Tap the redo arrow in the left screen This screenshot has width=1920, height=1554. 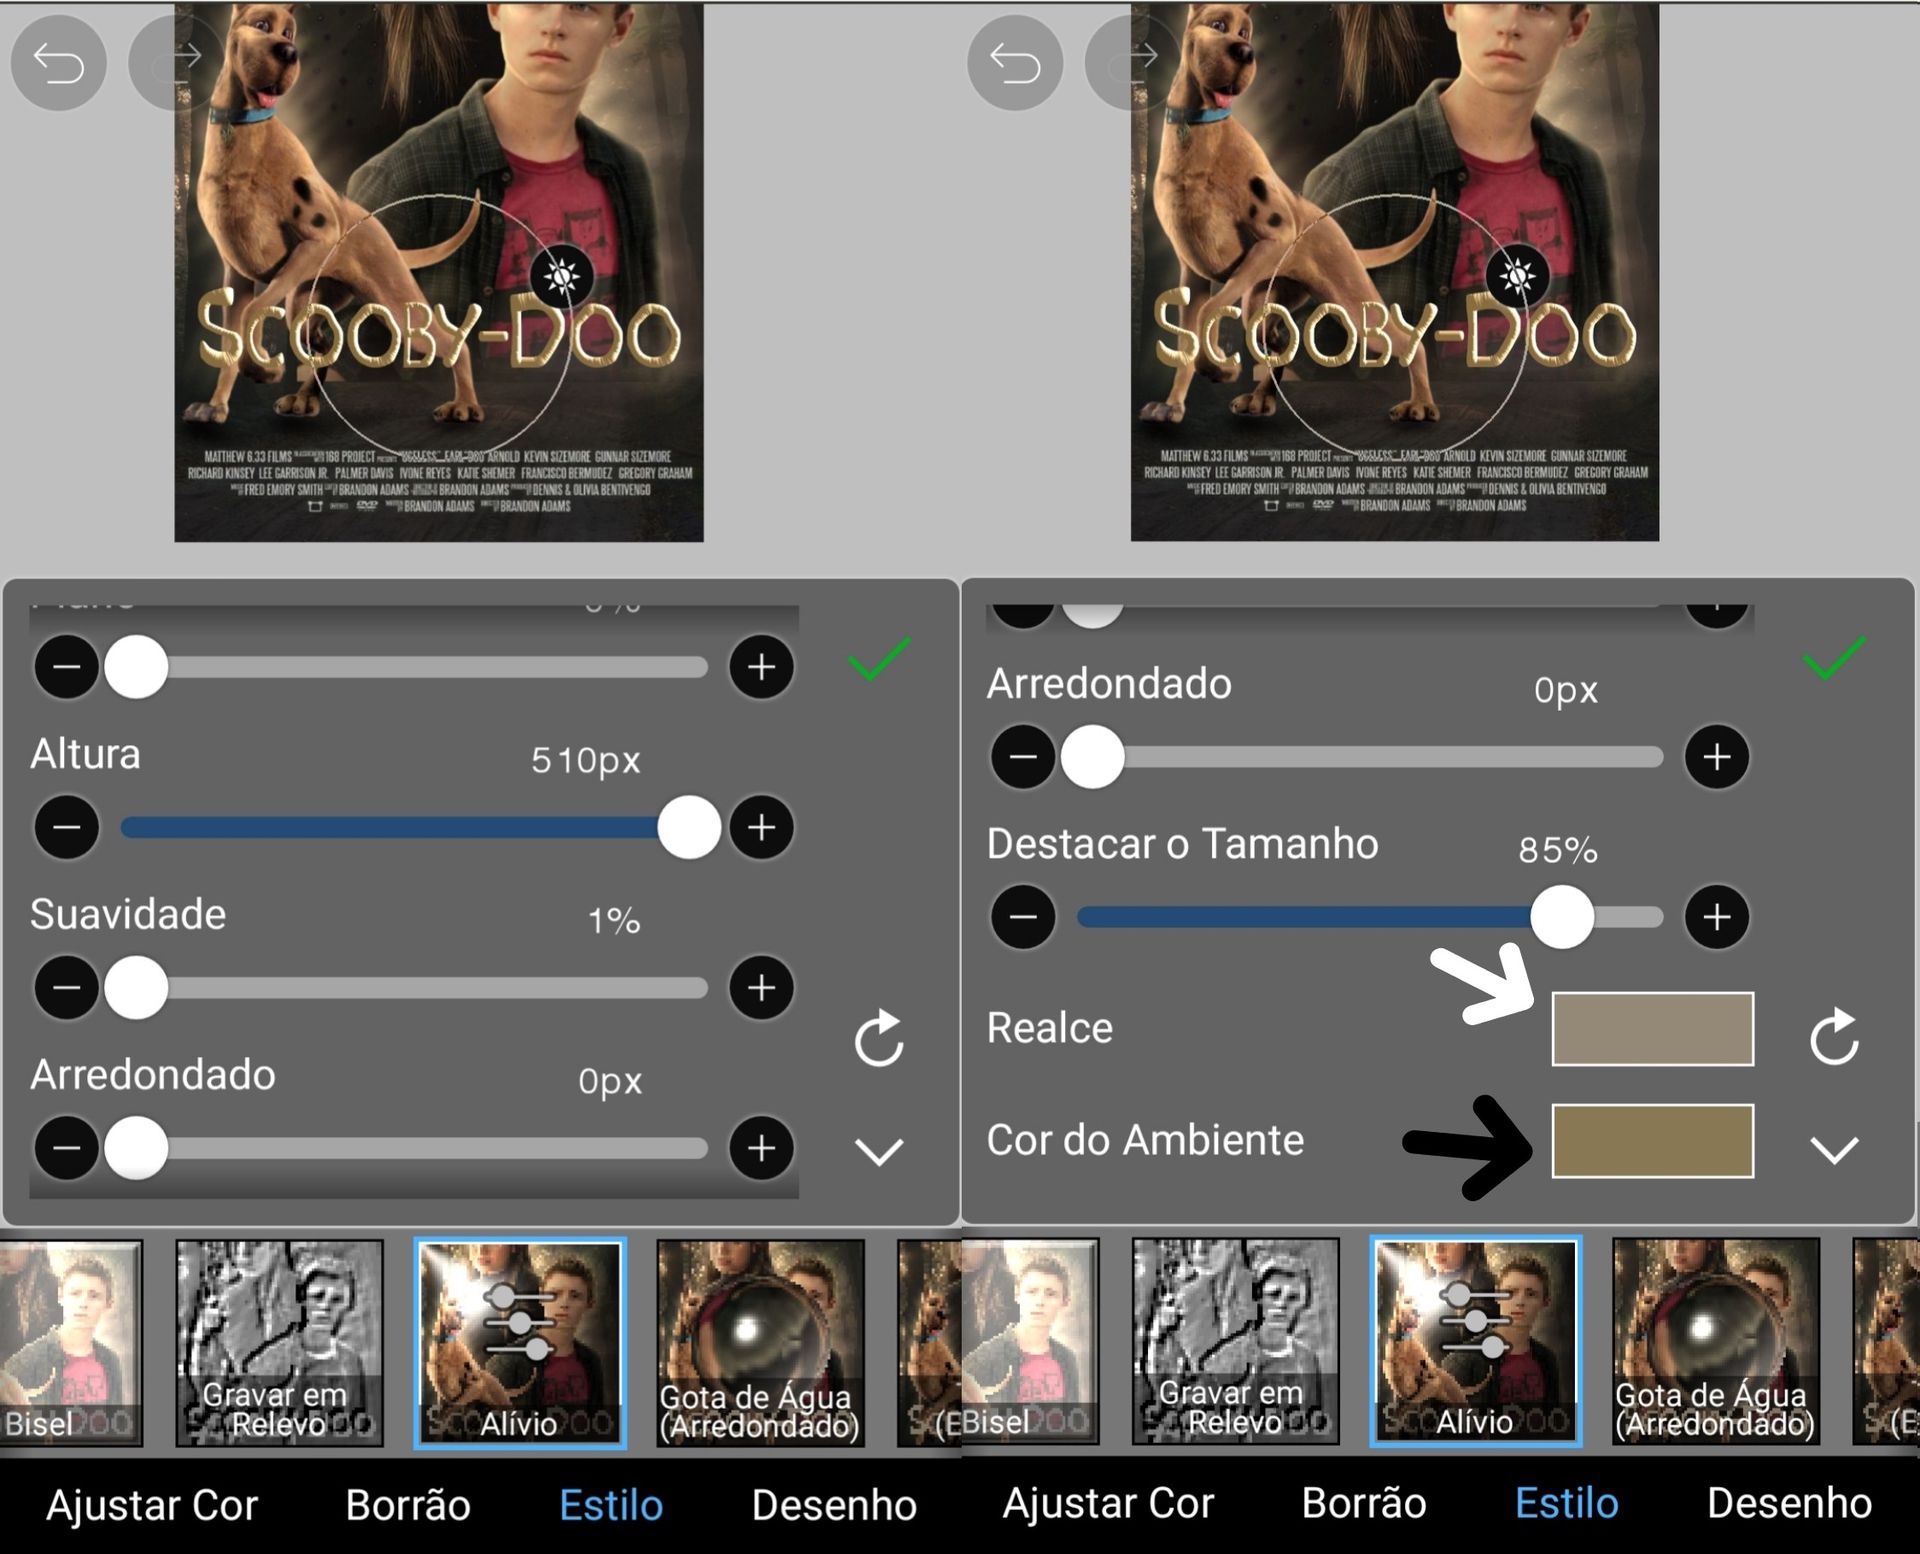tap(176, 63)
